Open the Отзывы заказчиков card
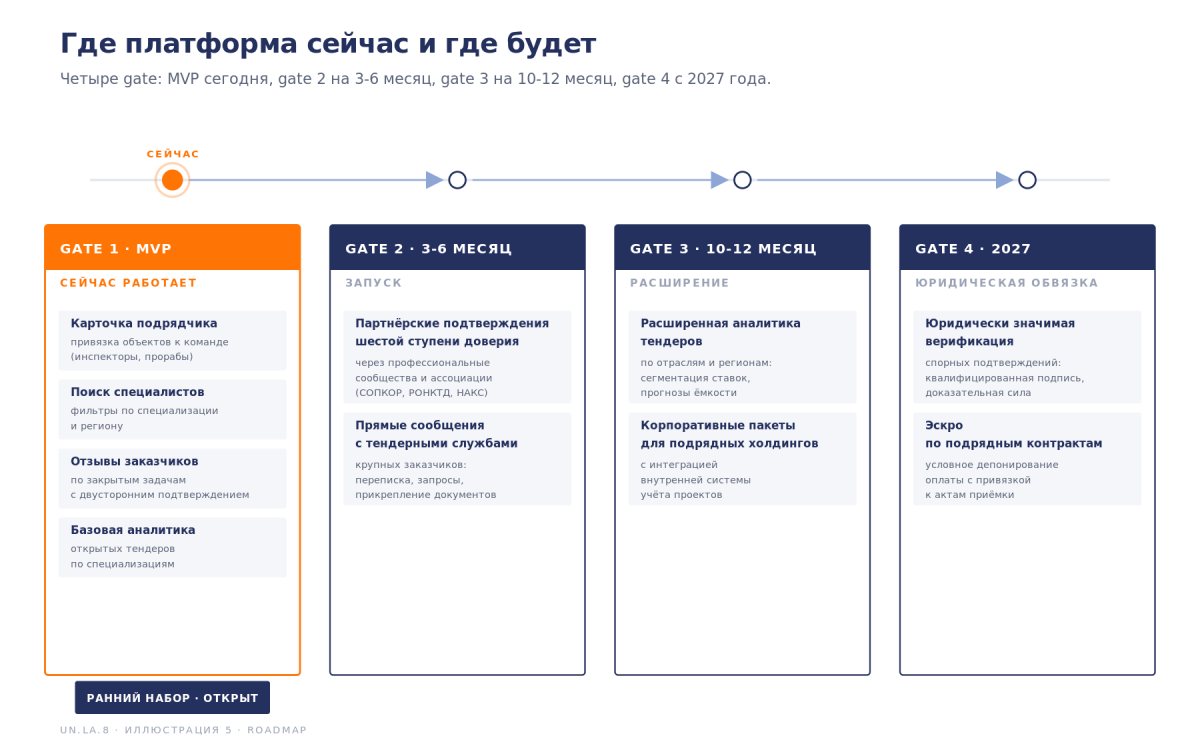Viewport: 1200px width, 750px height. click(172, 478)
